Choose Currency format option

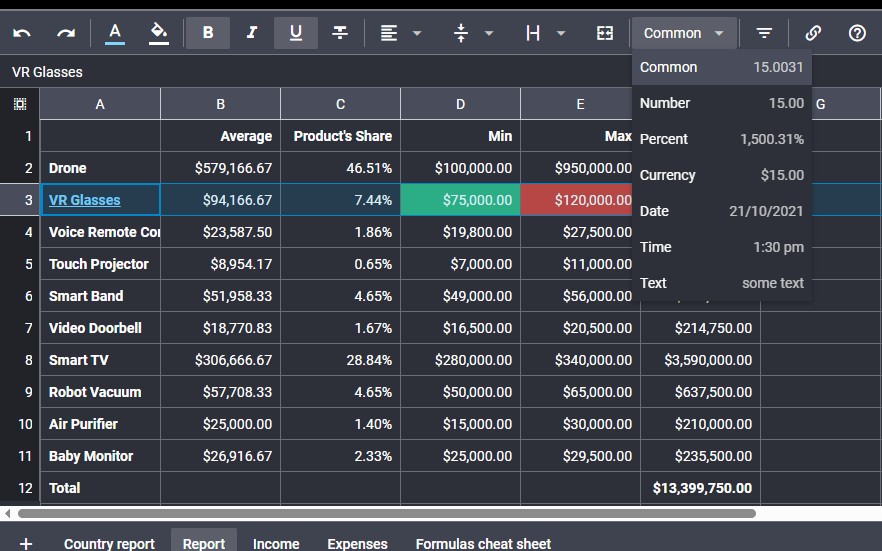coord(721,175)
